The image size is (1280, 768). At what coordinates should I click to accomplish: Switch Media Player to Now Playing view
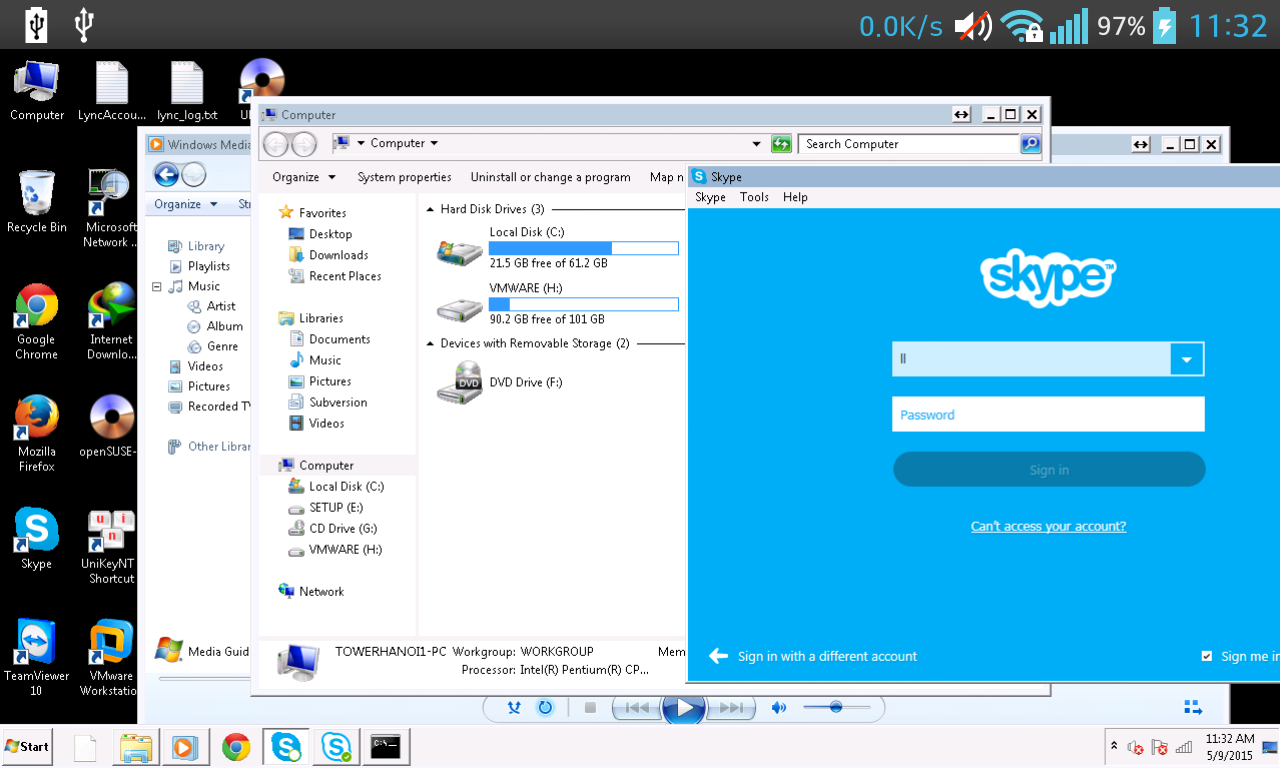point(1193,707)
